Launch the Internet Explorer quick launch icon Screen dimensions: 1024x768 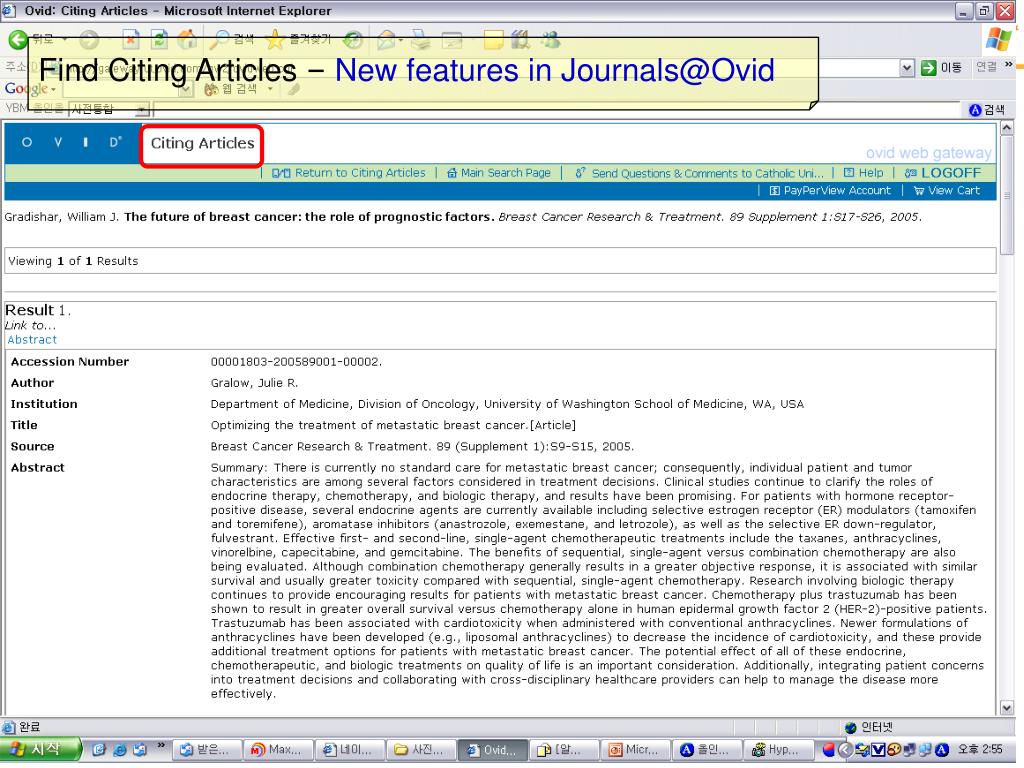(x=120, y=750)
